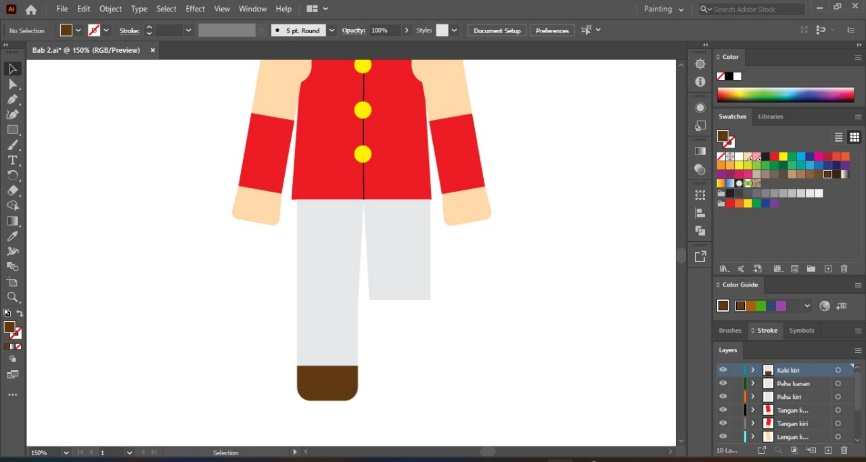This screenshot has width=866, height=462.
Task: Expand the Kaki kiri layer
Action: click(752, 370)
